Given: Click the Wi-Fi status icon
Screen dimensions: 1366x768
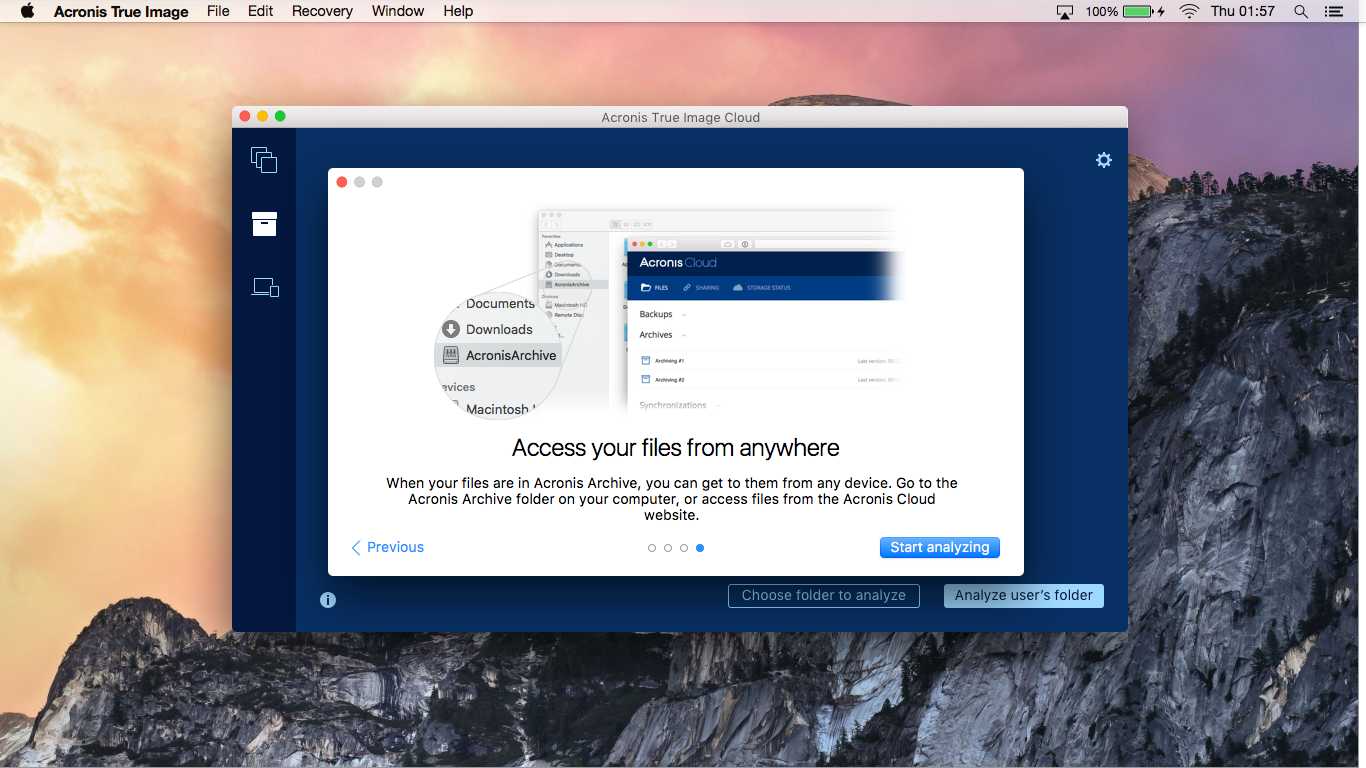Looking at the screenshot, I should coord(1189,11).
